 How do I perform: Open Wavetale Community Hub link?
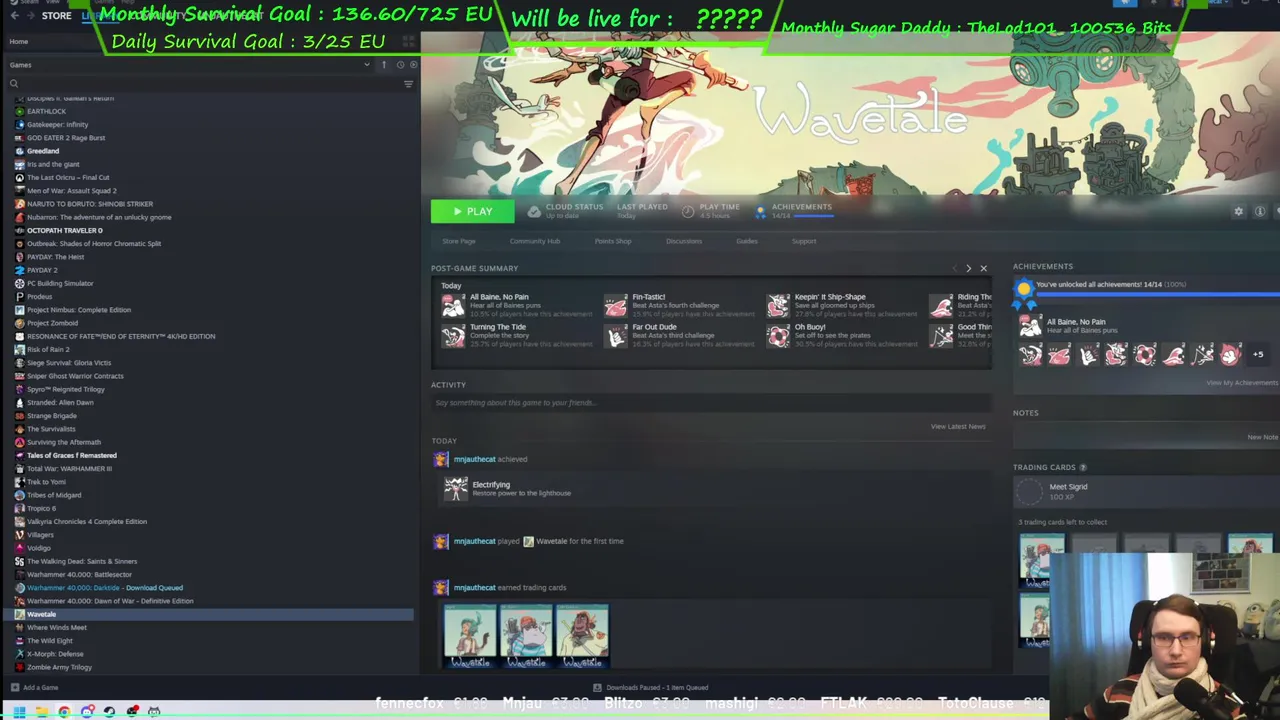click(535, 241)
